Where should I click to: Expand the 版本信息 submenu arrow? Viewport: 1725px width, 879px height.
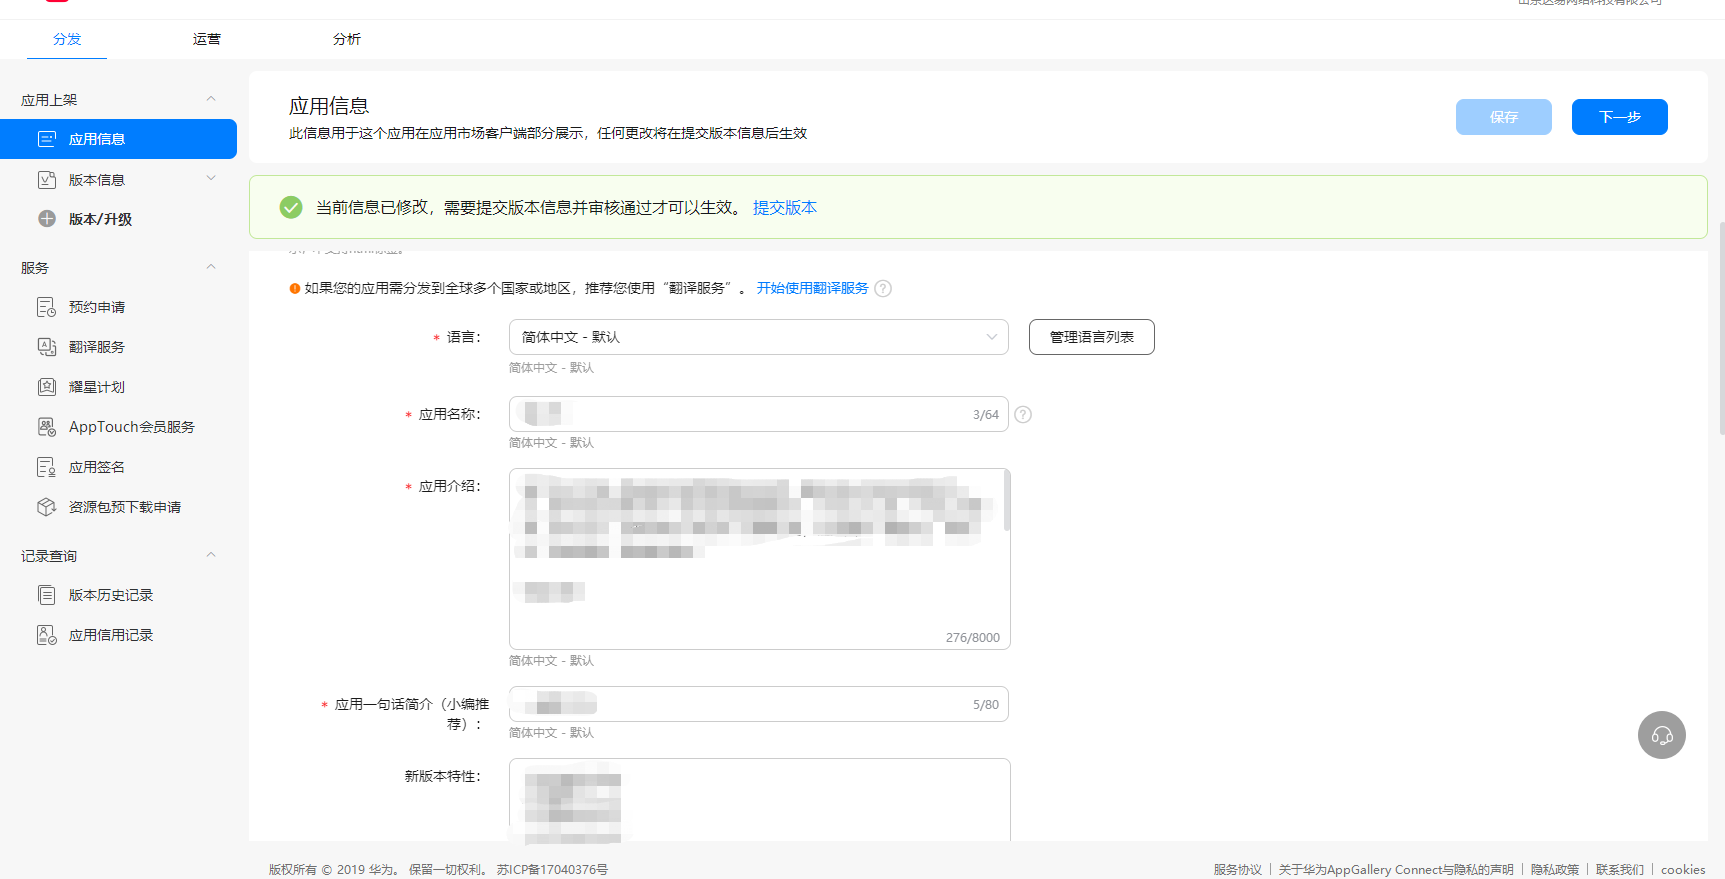(211, 179)
